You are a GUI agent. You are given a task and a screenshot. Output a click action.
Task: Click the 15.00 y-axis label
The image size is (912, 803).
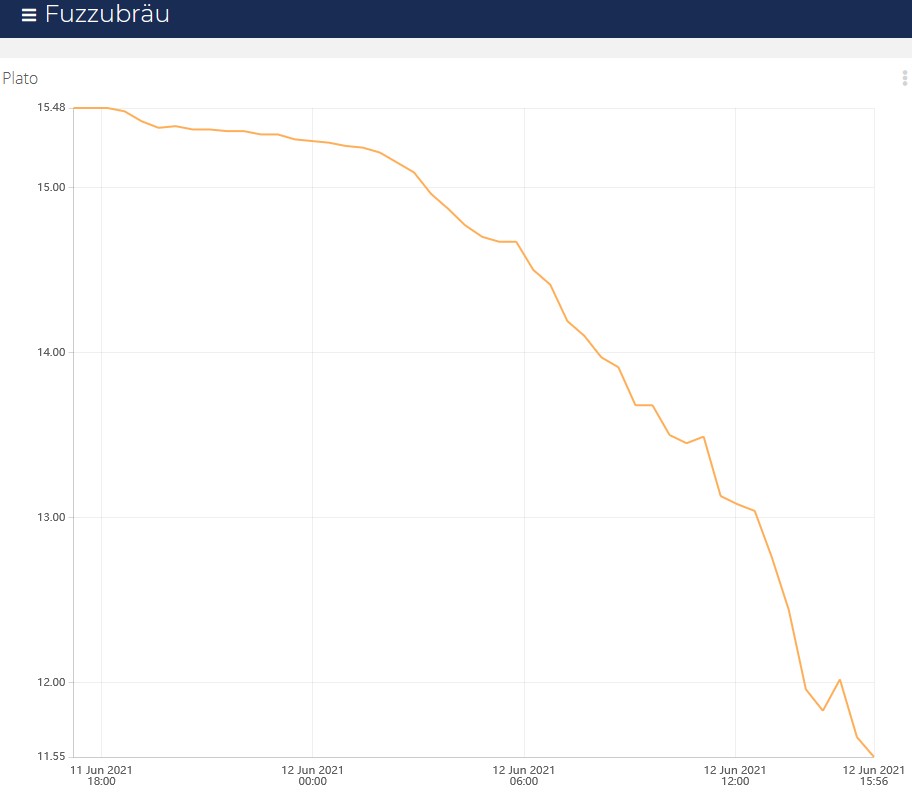coord(51,187)
